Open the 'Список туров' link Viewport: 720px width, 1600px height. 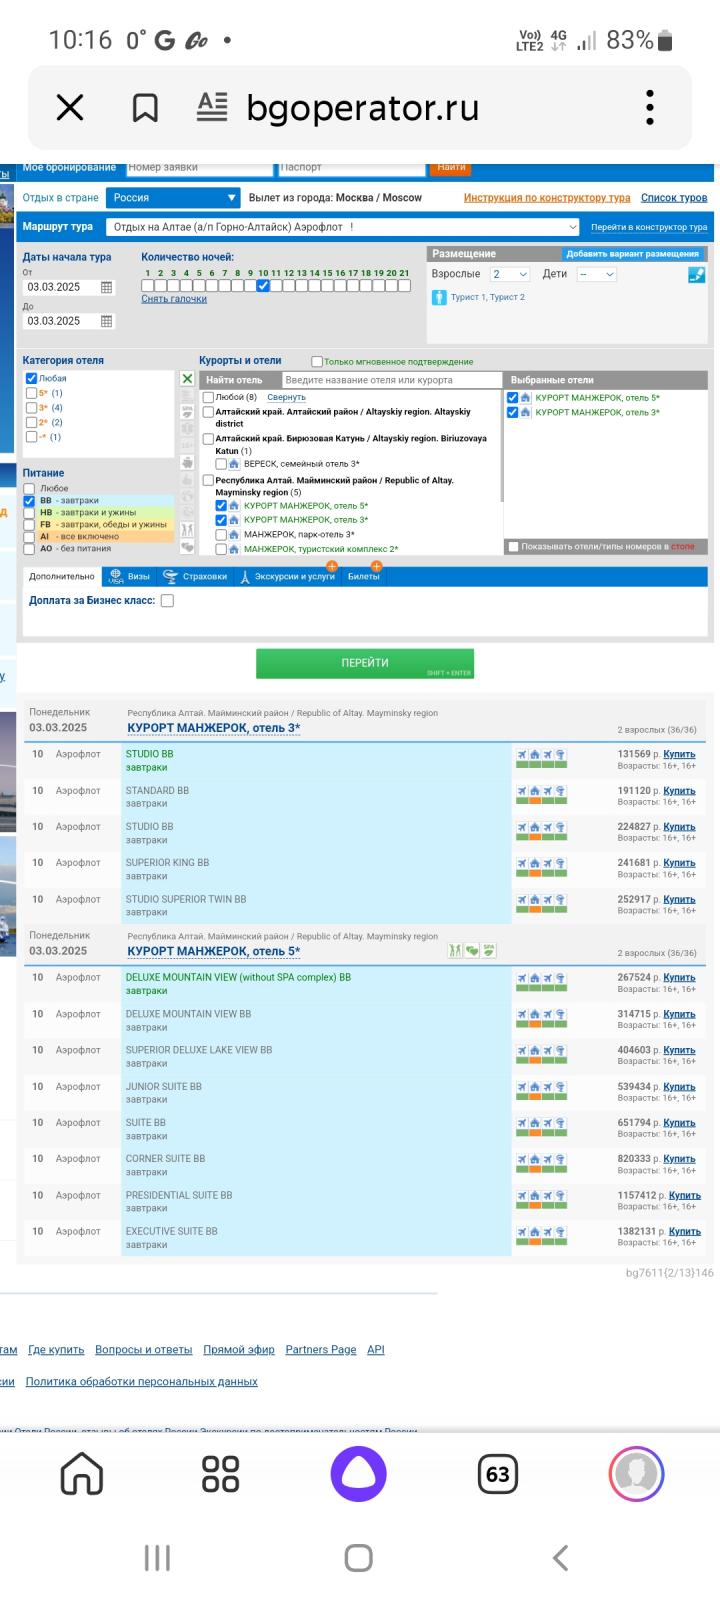tap(674, 198)
